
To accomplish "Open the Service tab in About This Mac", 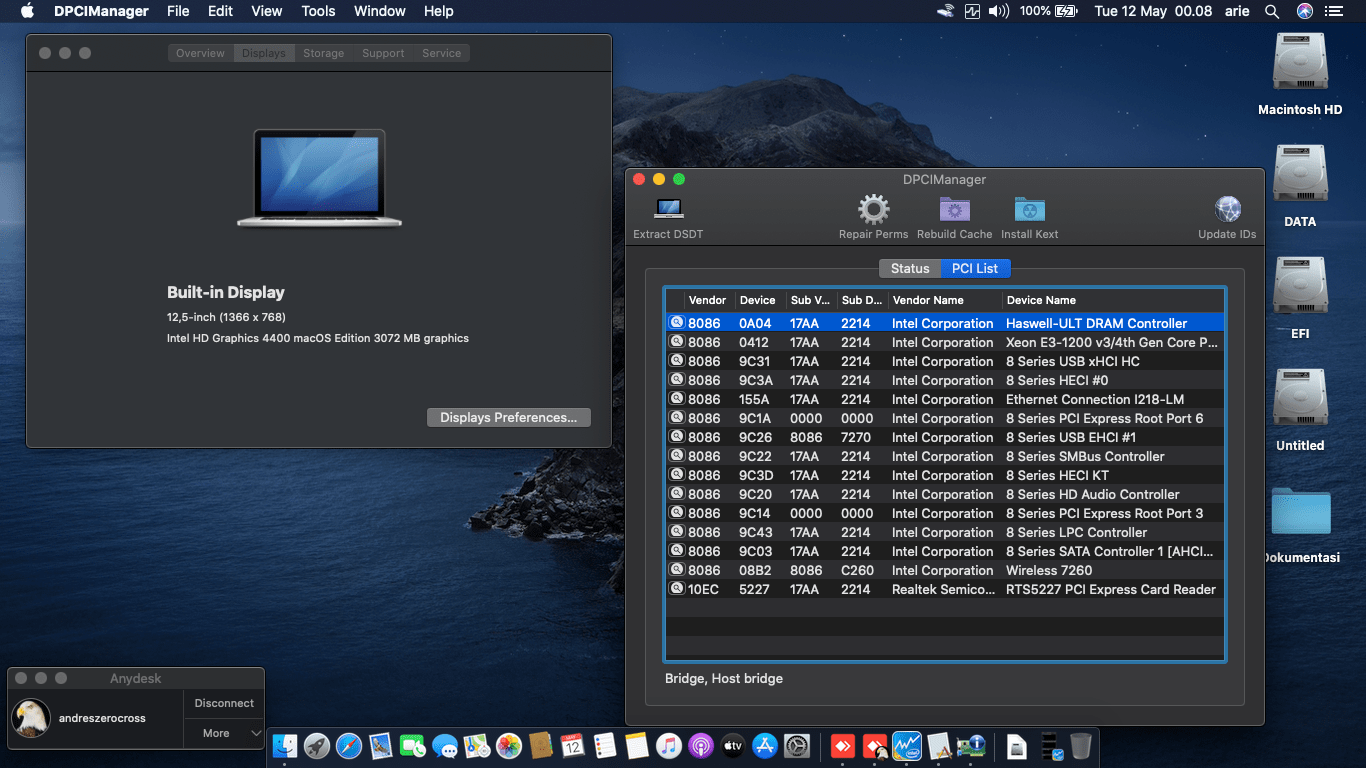I will click(x=442, y=53).
